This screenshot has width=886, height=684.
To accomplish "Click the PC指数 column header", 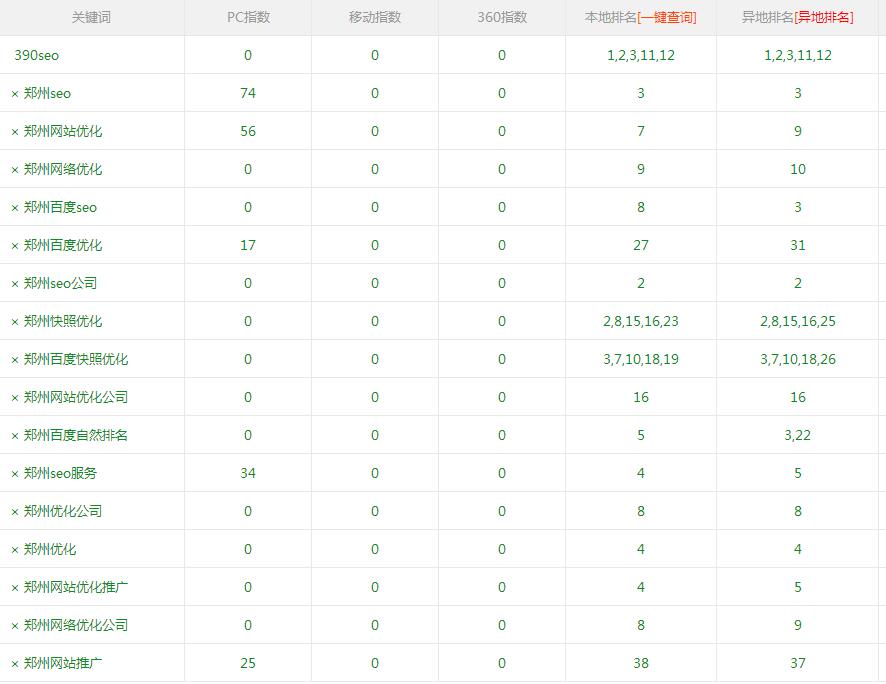I will point(248,17).
